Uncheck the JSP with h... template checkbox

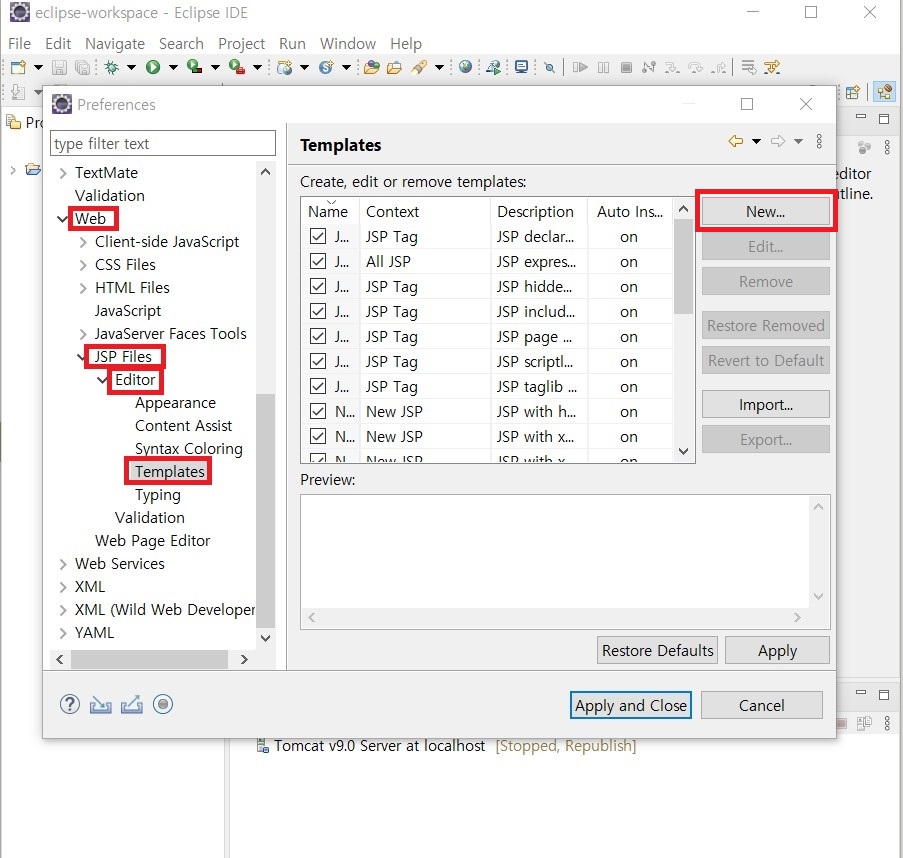pos(318,411)
